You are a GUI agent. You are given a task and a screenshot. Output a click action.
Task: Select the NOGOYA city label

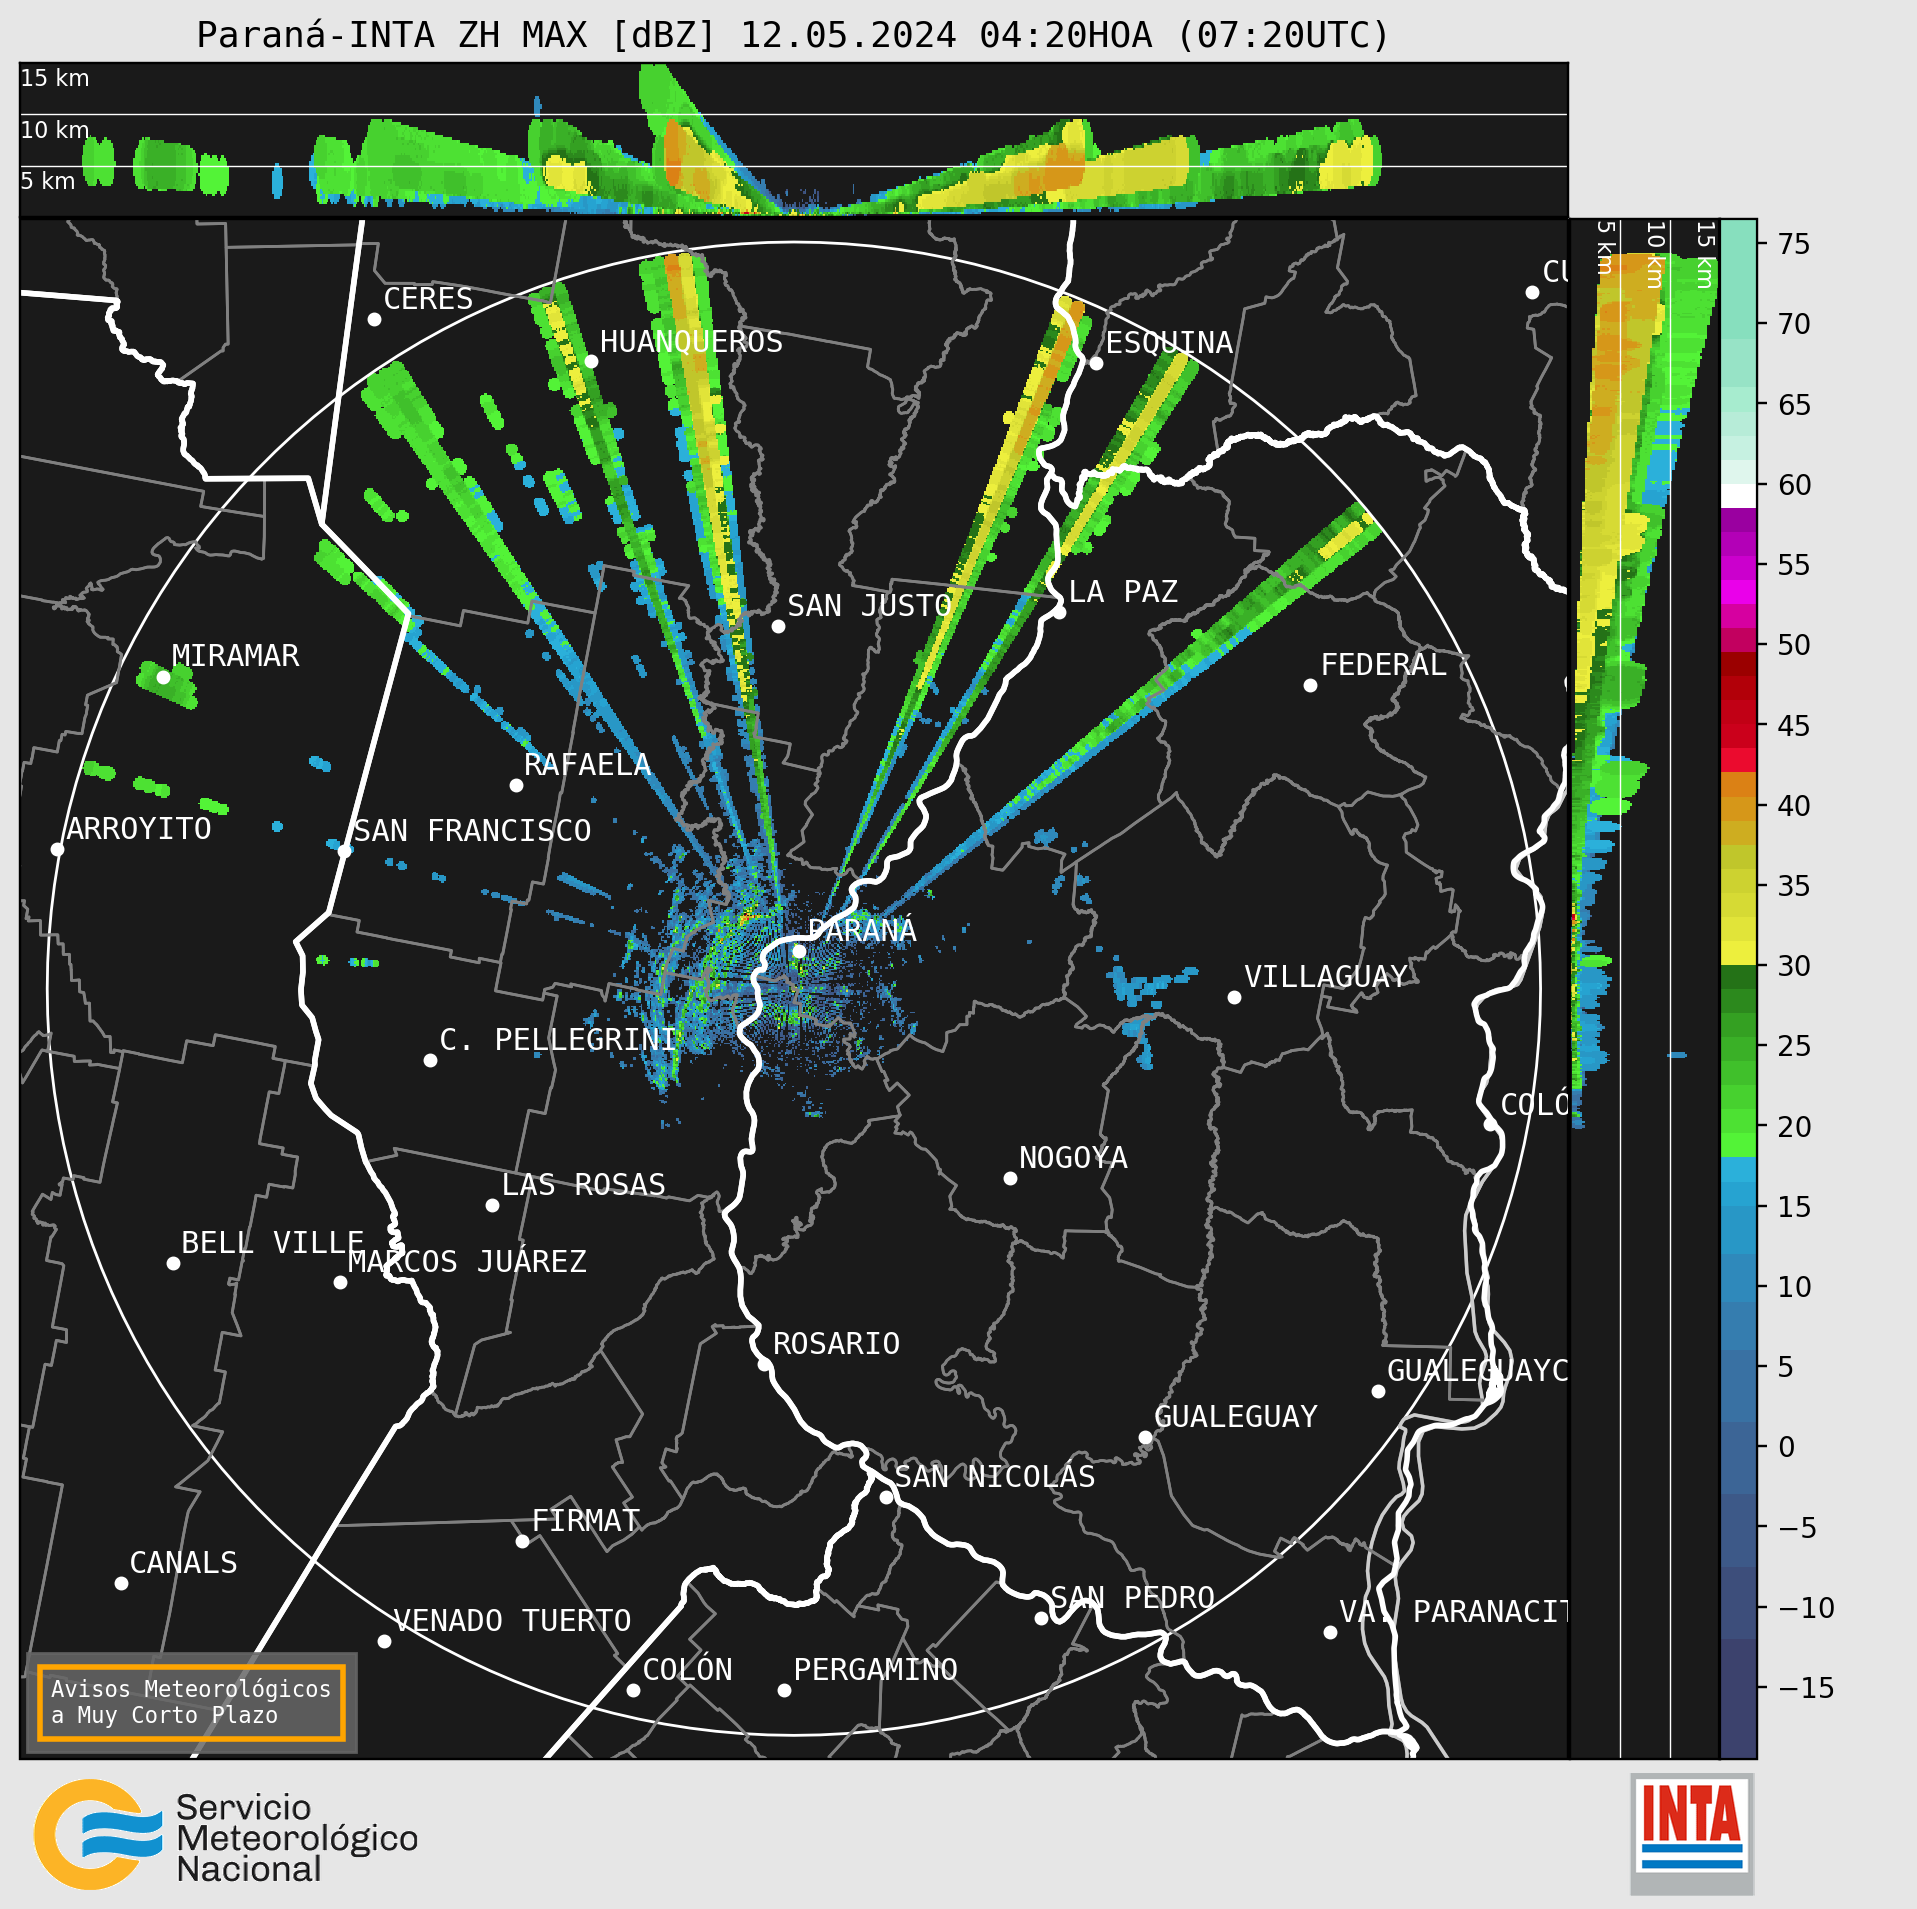[1073, 1157]
